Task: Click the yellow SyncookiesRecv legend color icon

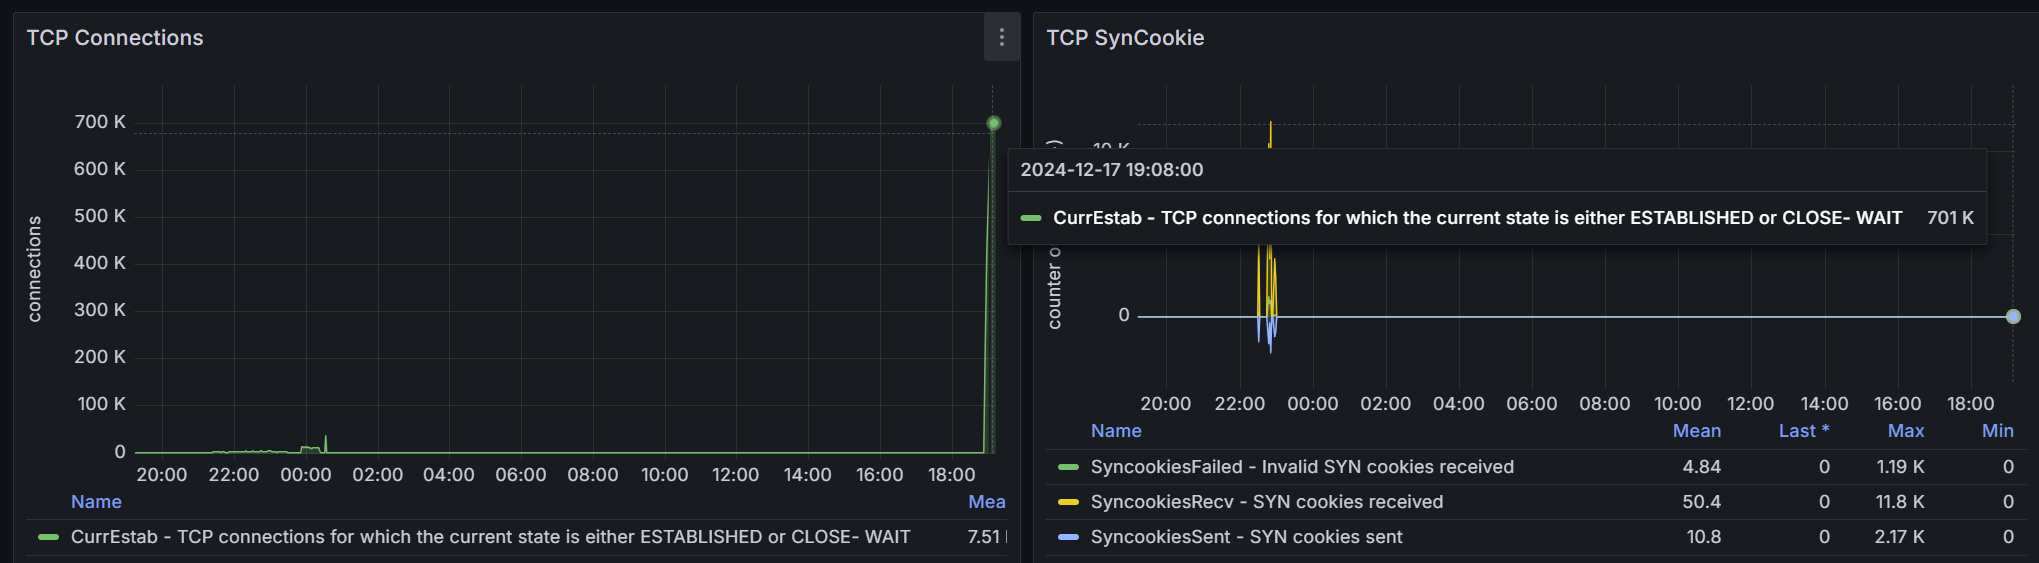Action: click(1068, 502)
